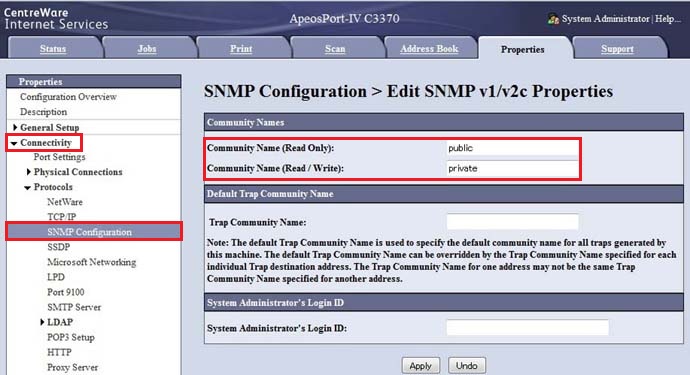Open the Status tab
This screenshot has width=690, height=375.
[x=53, y=49]
